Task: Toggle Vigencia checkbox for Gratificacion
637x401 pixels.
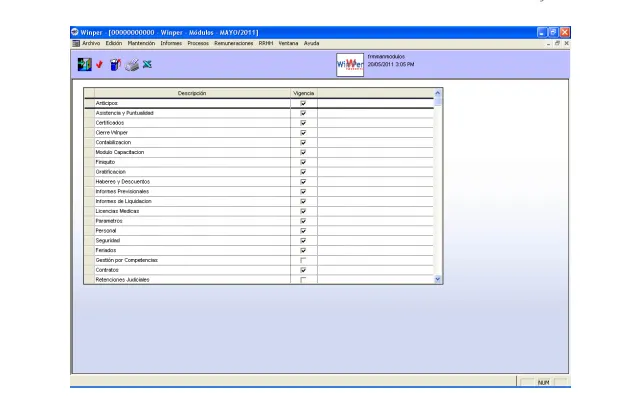Action: tap(303, 172)
